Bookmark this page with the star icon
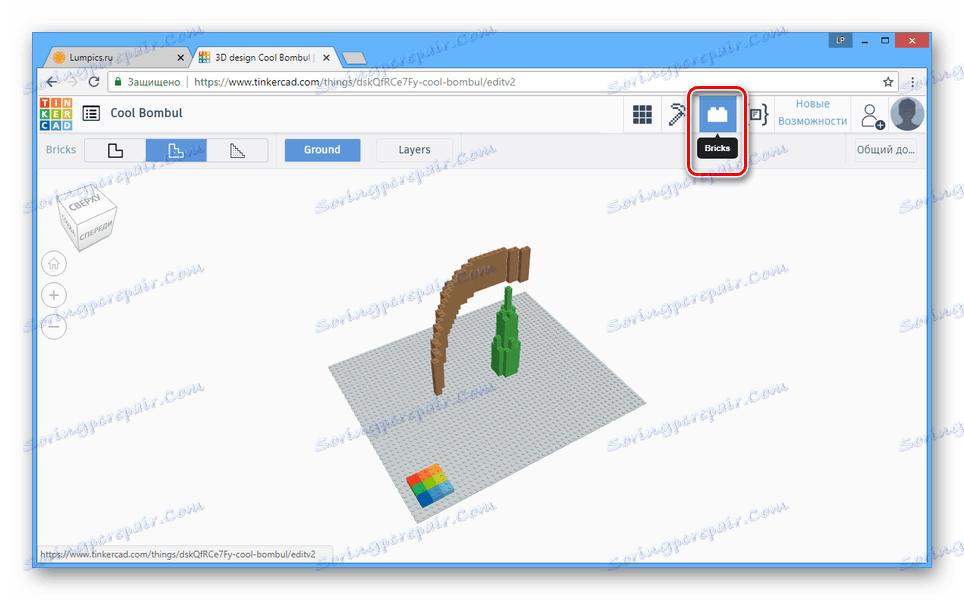964x600 pixels. (888, 82)
